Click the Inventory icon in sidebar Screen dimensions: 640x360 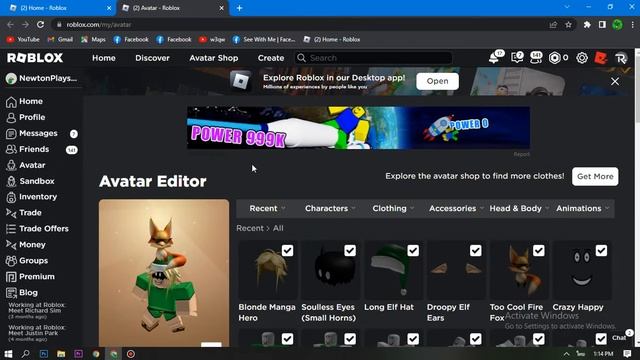[x=11, y=197]
